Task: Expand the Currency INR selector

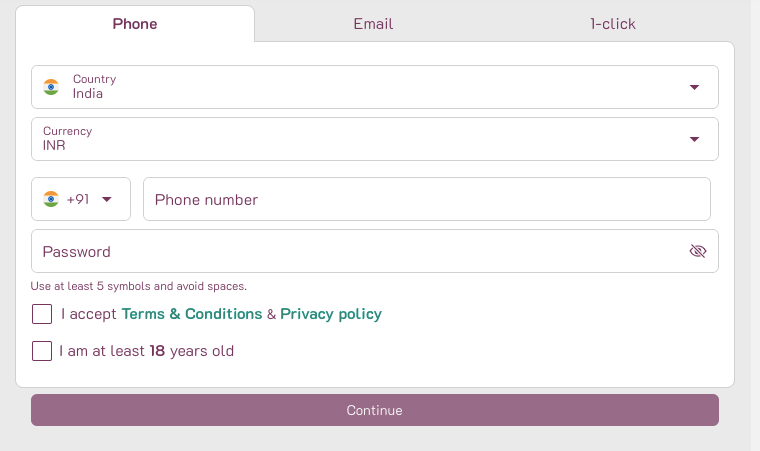Action: [375, 139]
